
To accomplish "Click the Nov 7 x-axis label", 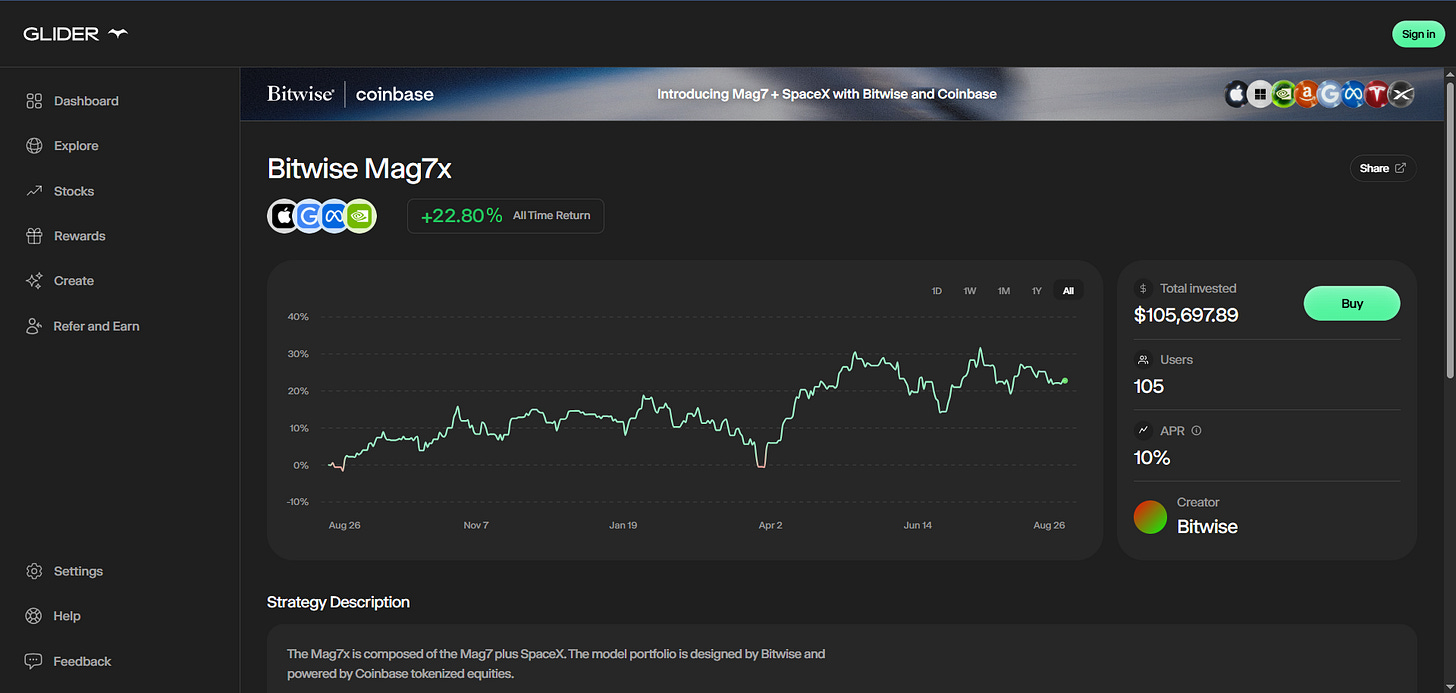I will tap(477, 525).
